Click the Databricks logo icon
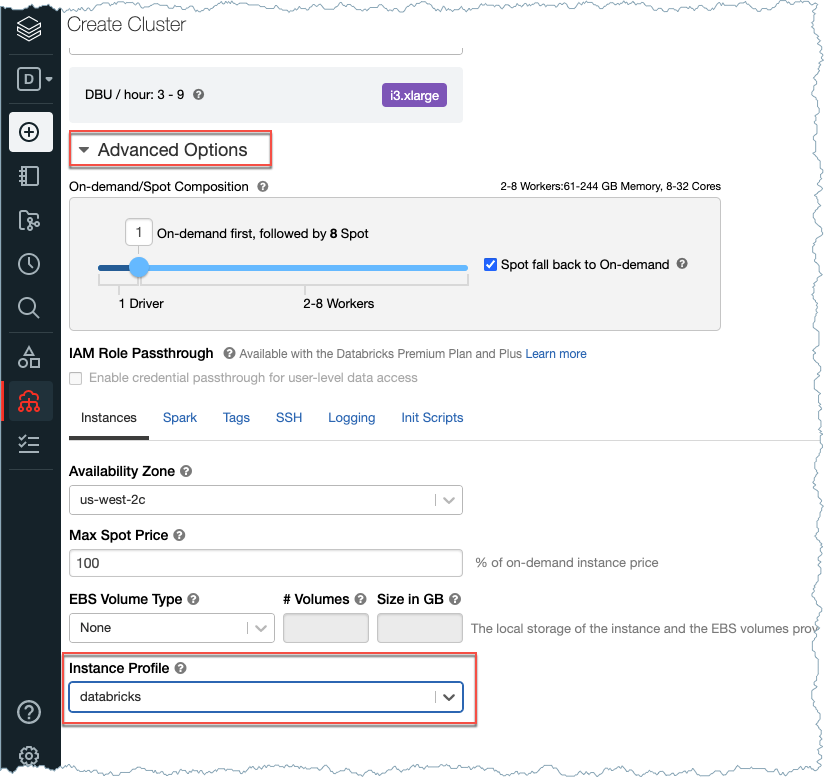824x777 pixels. pos(29,28)
